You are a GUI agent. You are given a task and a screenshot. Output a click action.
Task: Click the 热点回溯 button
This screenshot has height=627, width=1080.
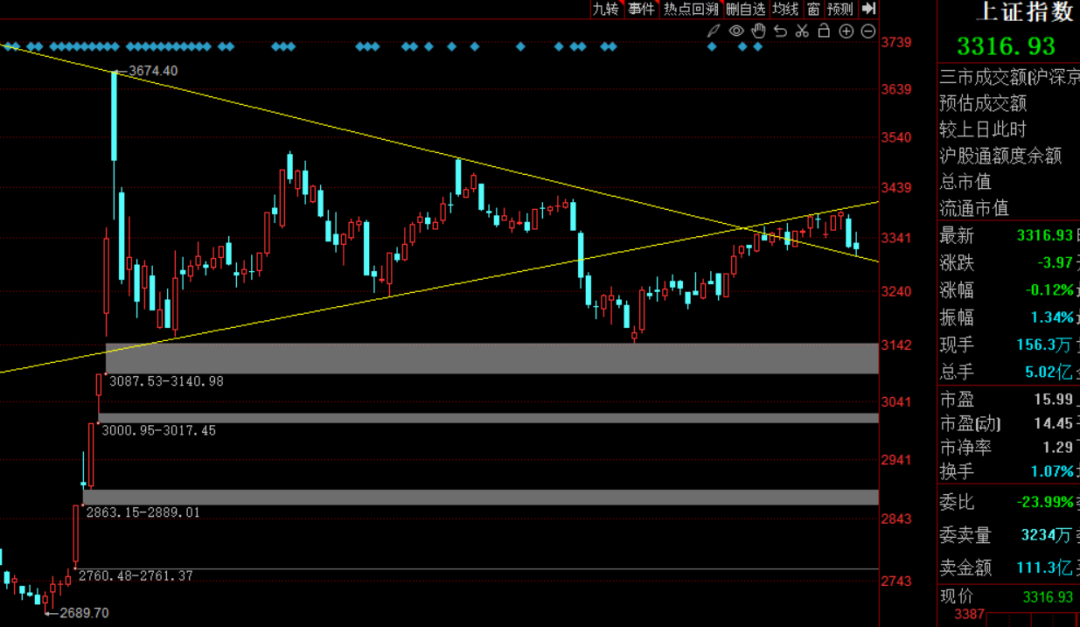pos(691,9)
